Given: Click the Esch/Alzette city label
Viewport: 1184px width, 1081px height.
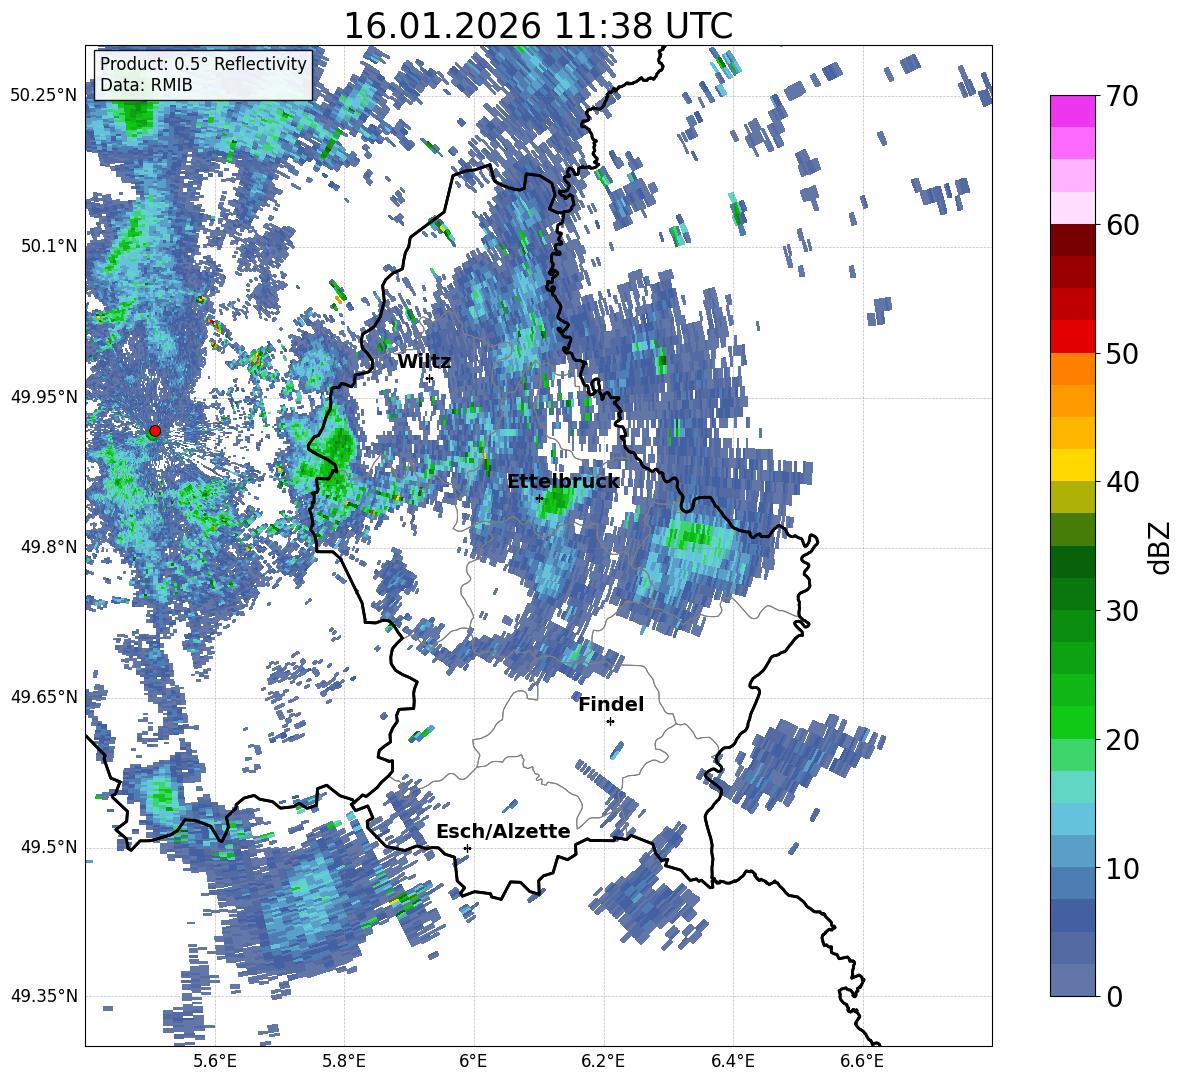Looking at the screenshot, I should coord(503,831).
